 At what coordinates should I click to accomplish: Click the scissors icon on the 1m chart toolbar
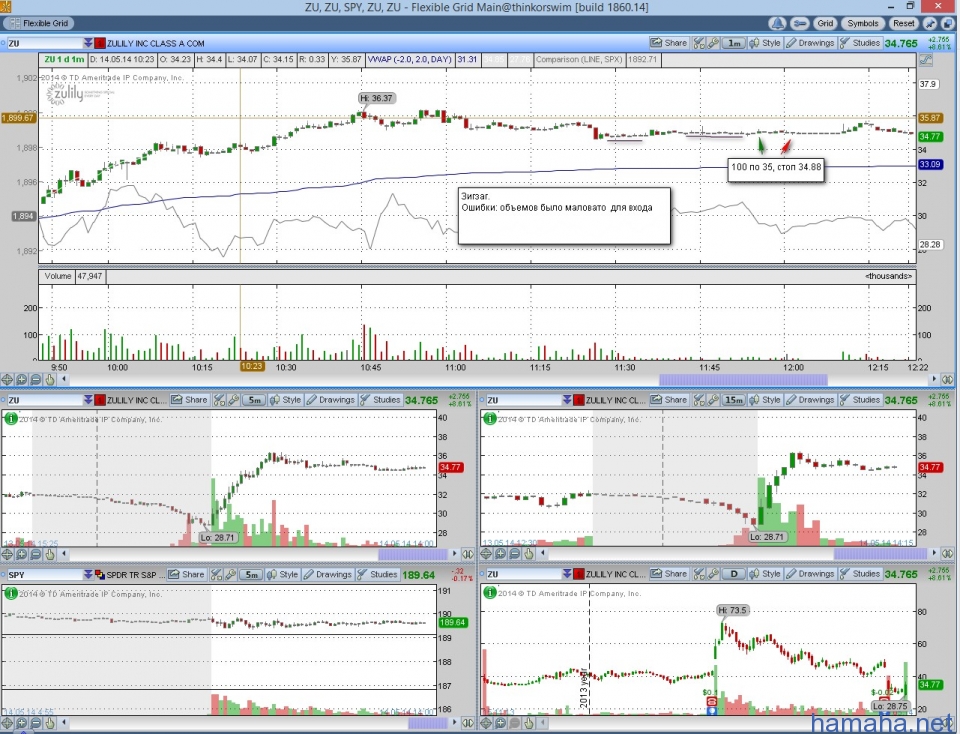point(699,43)
